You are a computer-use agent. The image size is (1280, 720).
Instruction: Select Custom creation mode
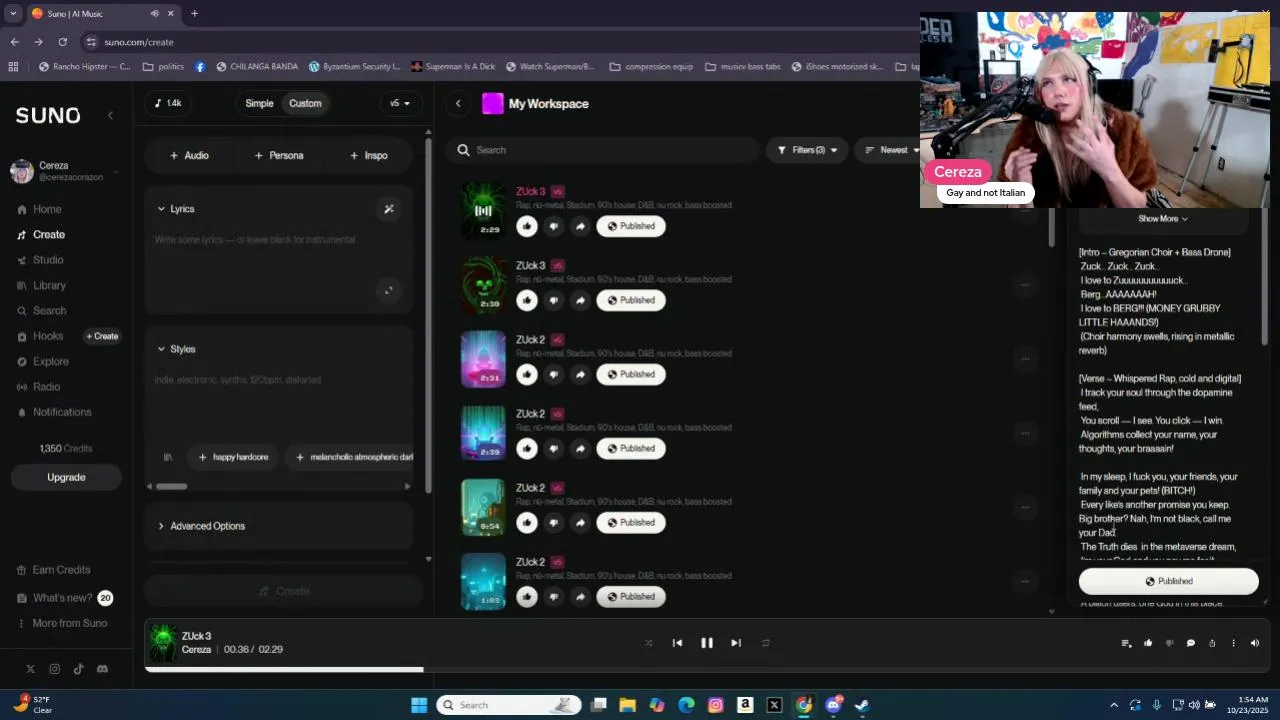(x=305, y=104)
